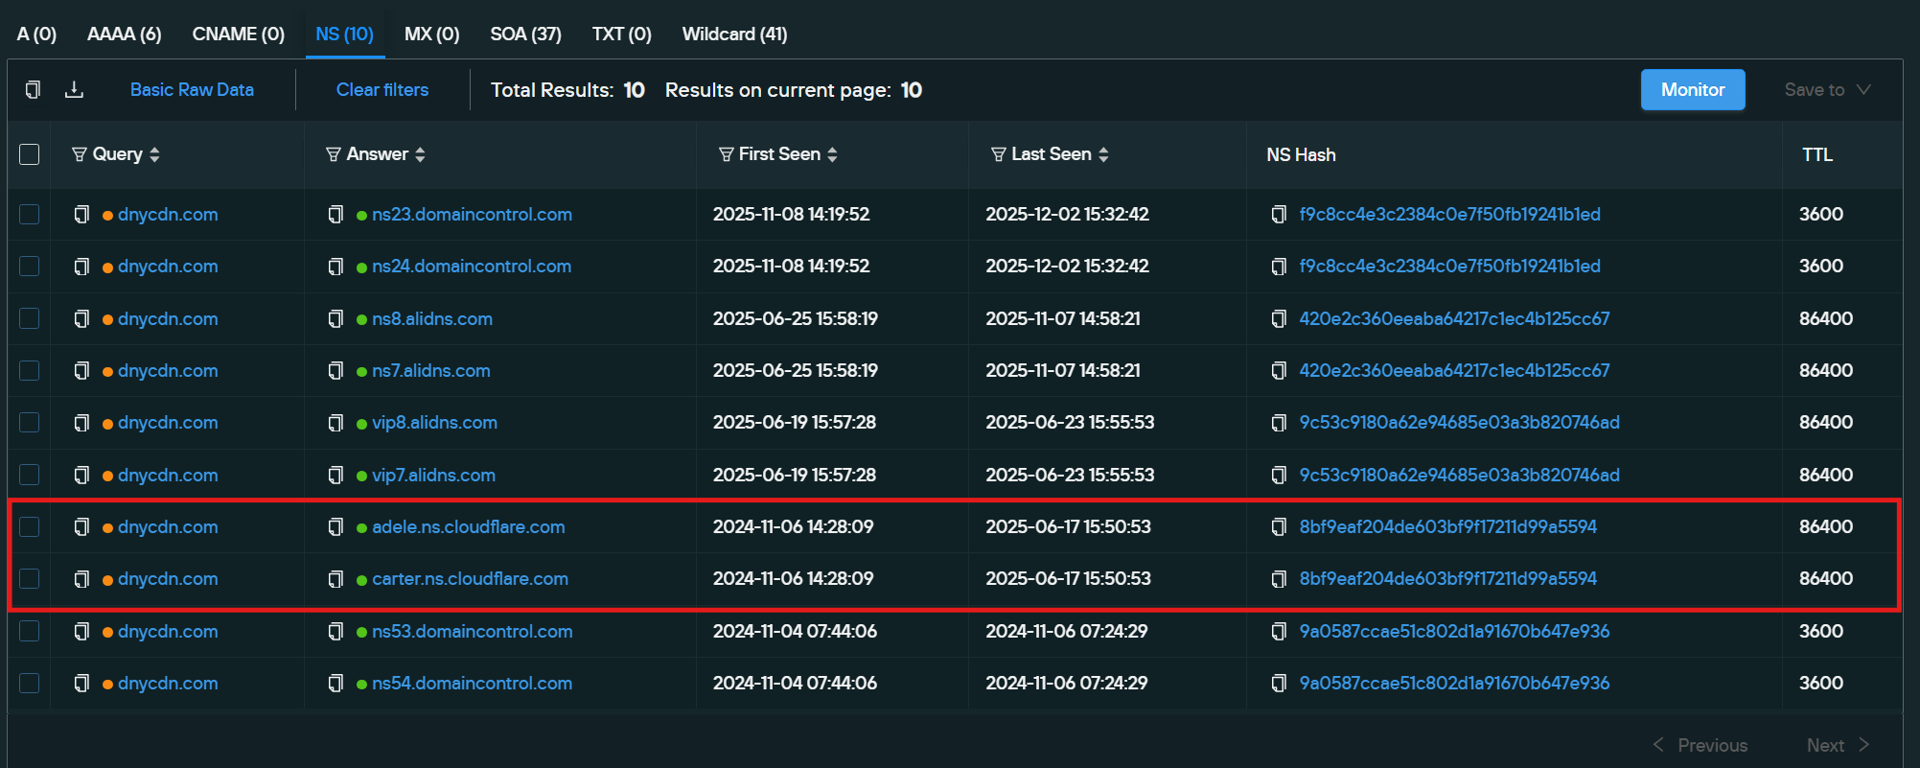Click the Clear filters link
This screenshot has height=768, width=1920.
382,90
